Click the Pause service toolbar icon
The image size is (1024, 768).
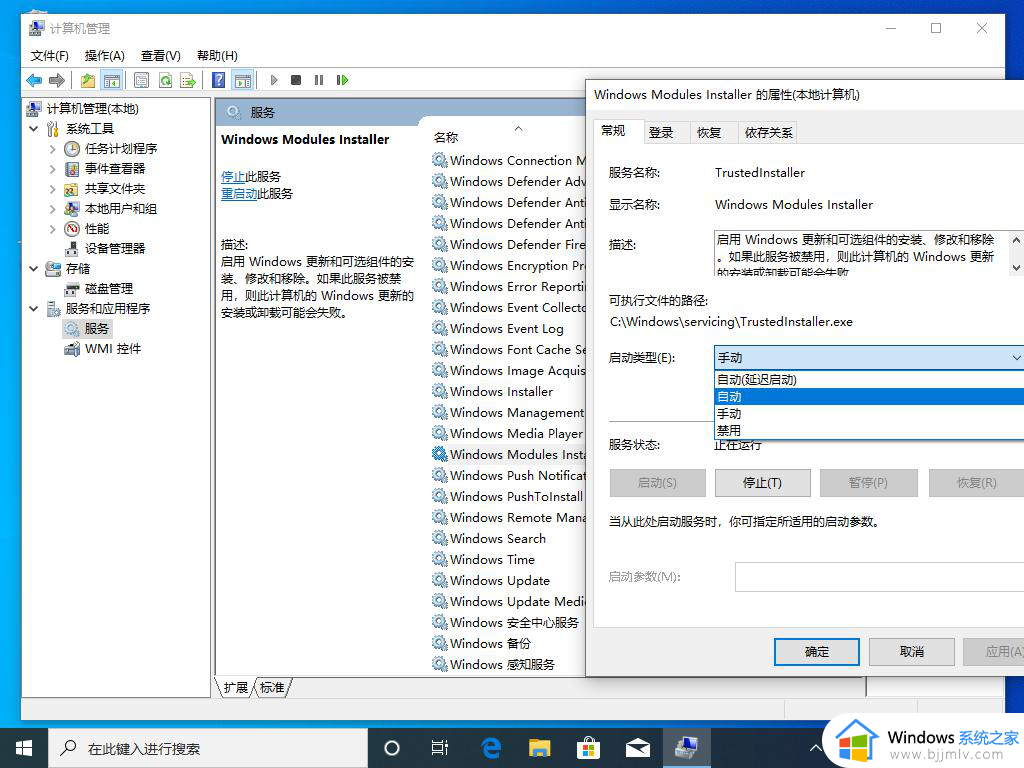[x=319, y=80]
